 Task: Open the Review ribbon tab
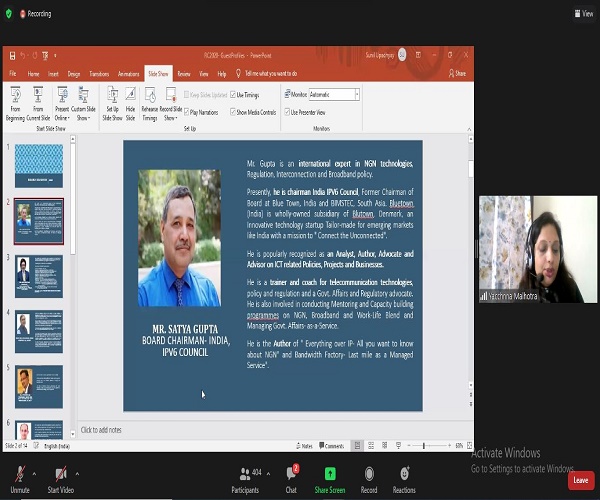click(x=184, y=73)
